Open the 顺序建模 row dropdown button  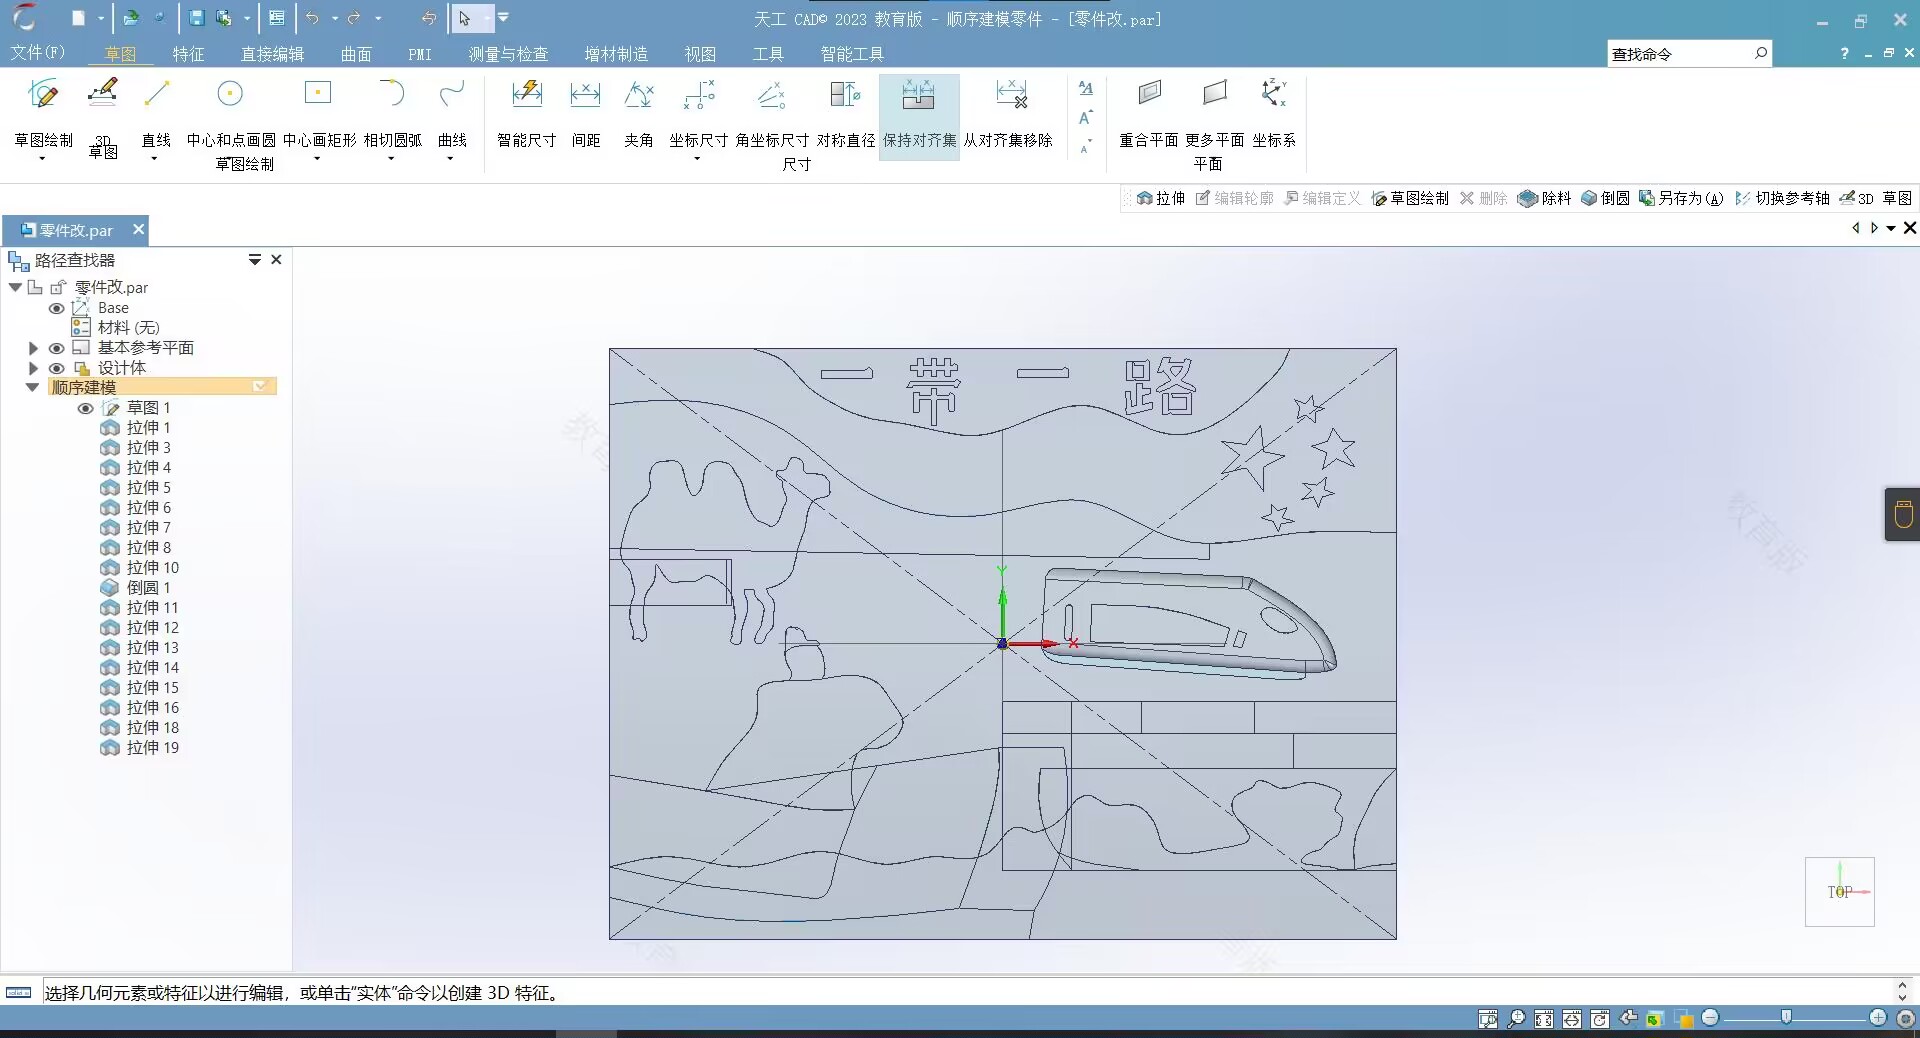260,386
